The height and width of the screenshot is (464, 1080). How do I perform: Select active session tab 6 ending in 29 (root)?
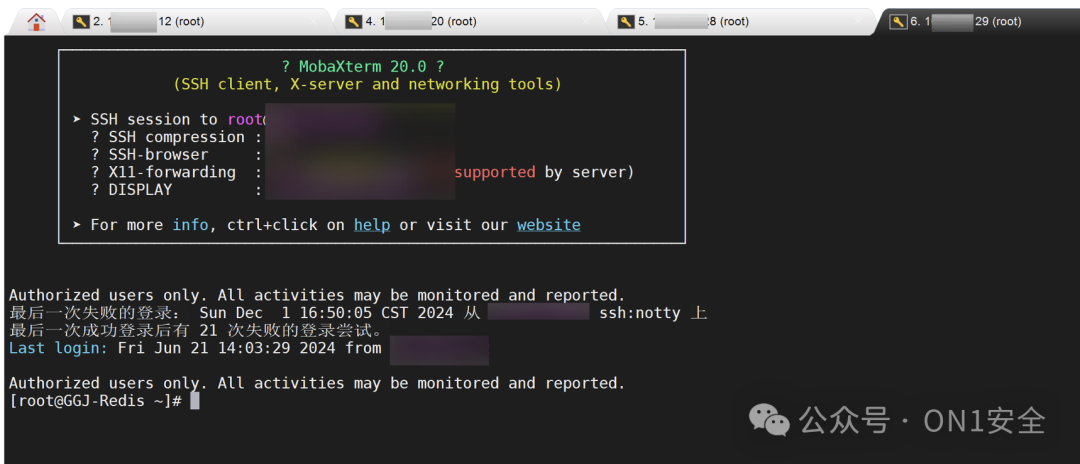[x=978, y=22]
